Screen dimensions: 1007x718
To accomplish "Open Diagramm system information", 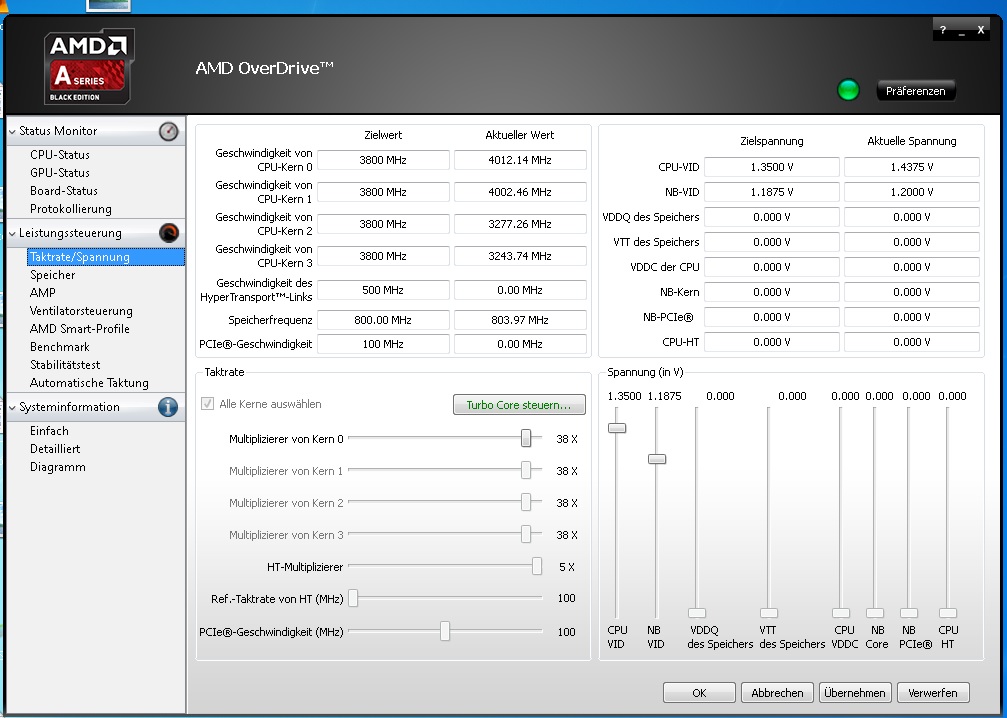I will pyautogui.click(x=57, y=467).
